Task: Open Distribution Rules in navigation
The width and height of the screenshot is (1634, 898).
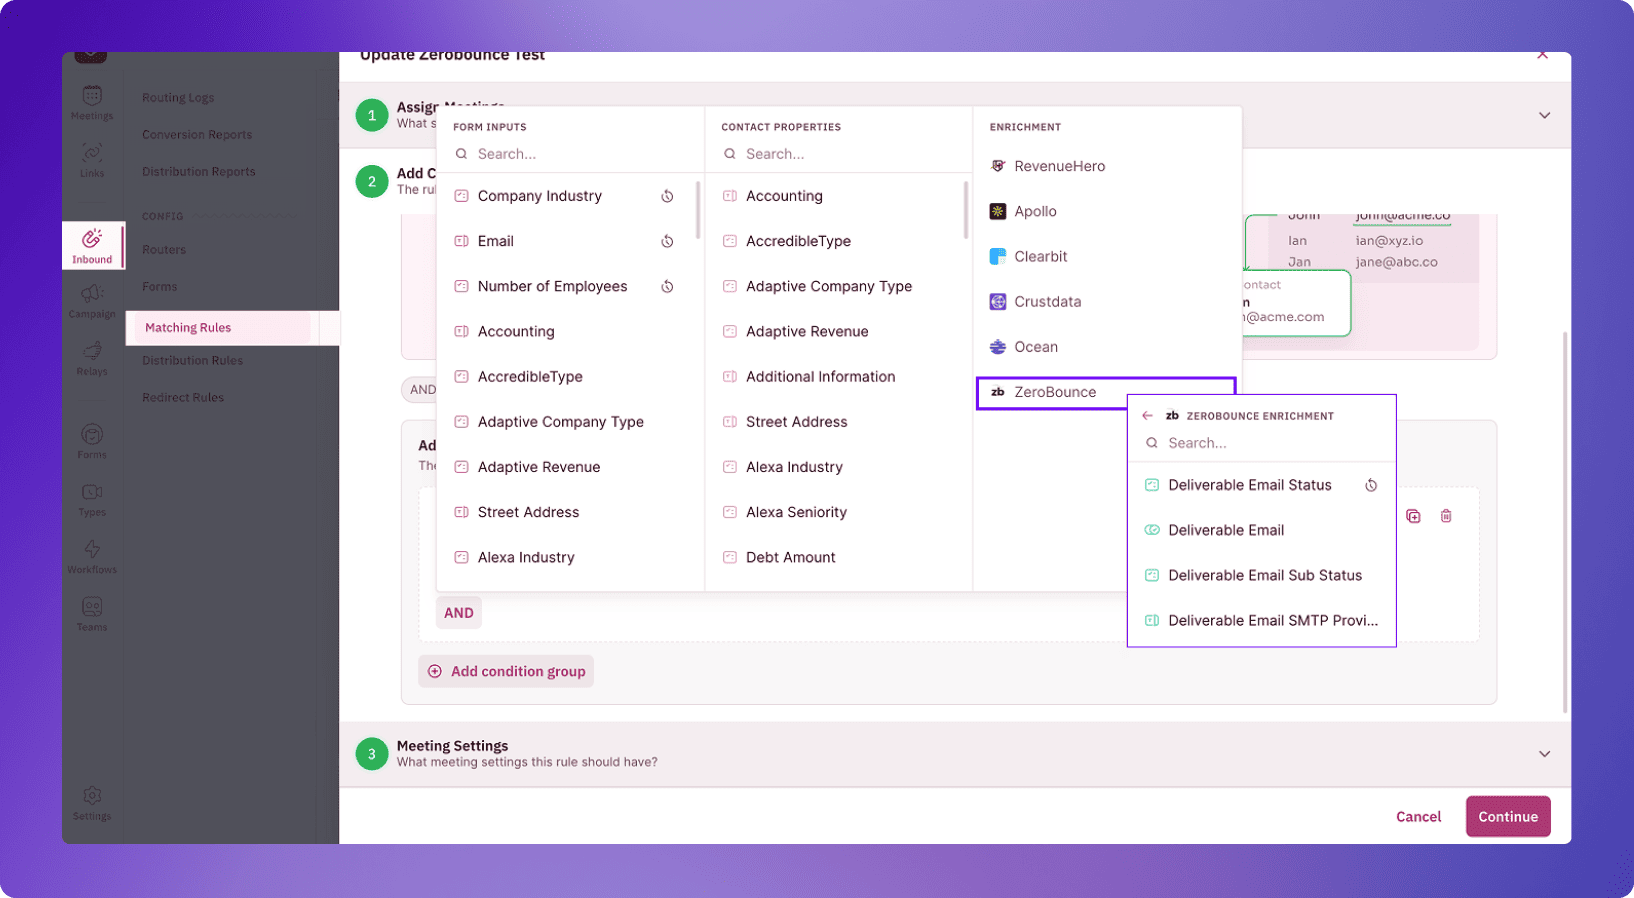Action: 192,361
